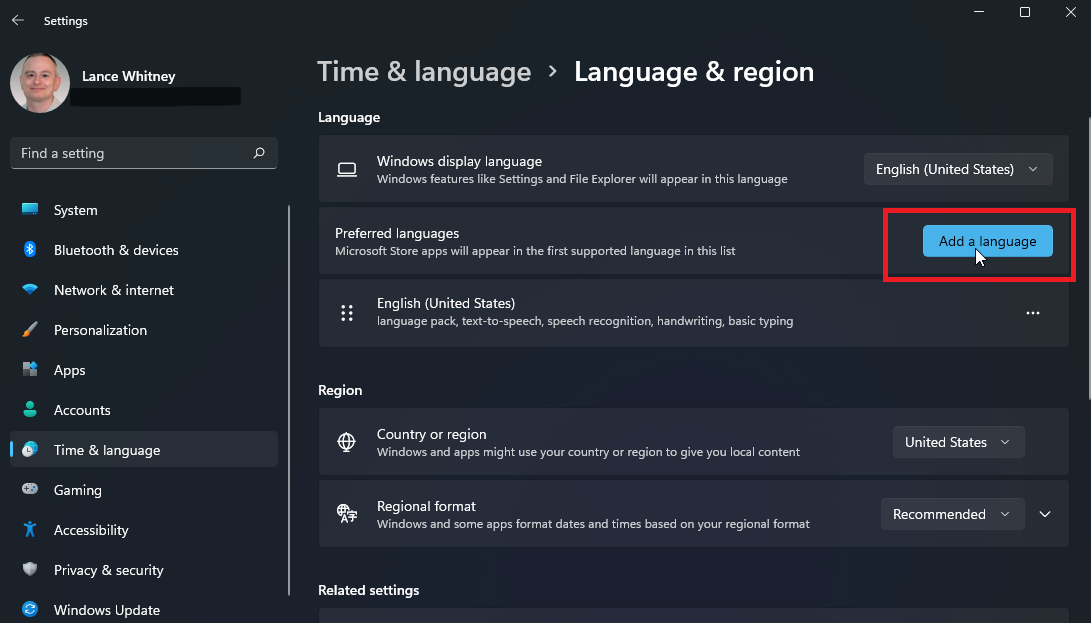Viewport: 1091px width, 623px height.
Task: Open the Country or region dropdown
Action: [x=957, y=441]
